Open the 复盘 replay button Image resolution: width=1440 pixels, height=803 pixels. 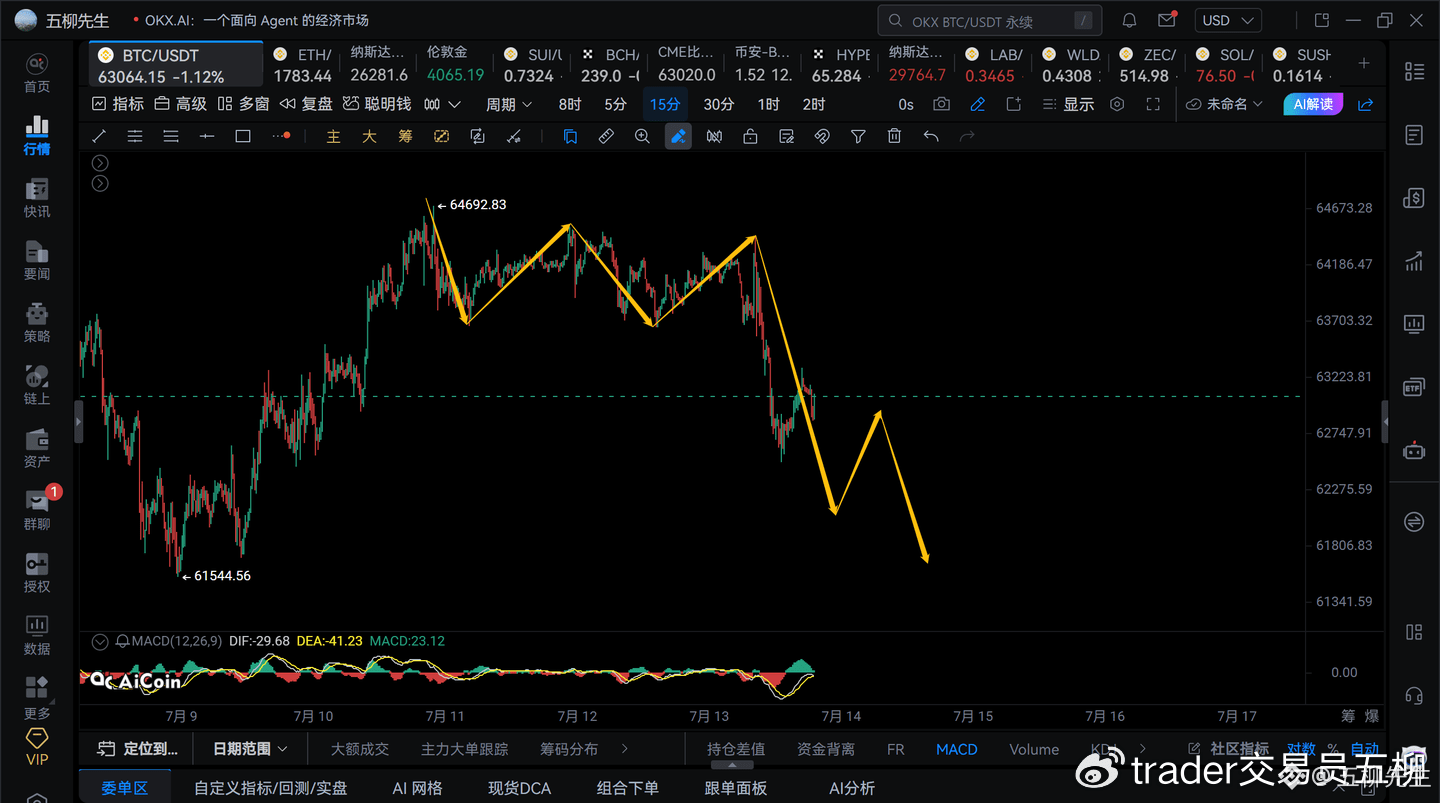tap(306, 104)
